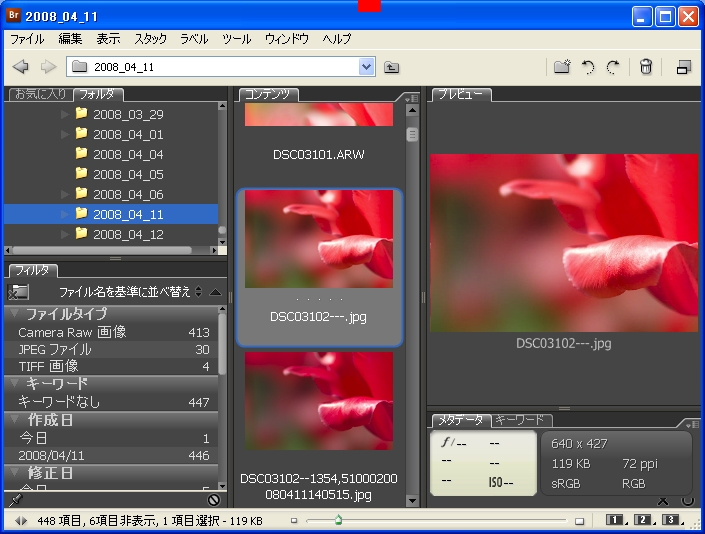Select the フォルダ tab
Viewport: 705px width, 534px height.
pyautogui.click(x=97, y=94)
